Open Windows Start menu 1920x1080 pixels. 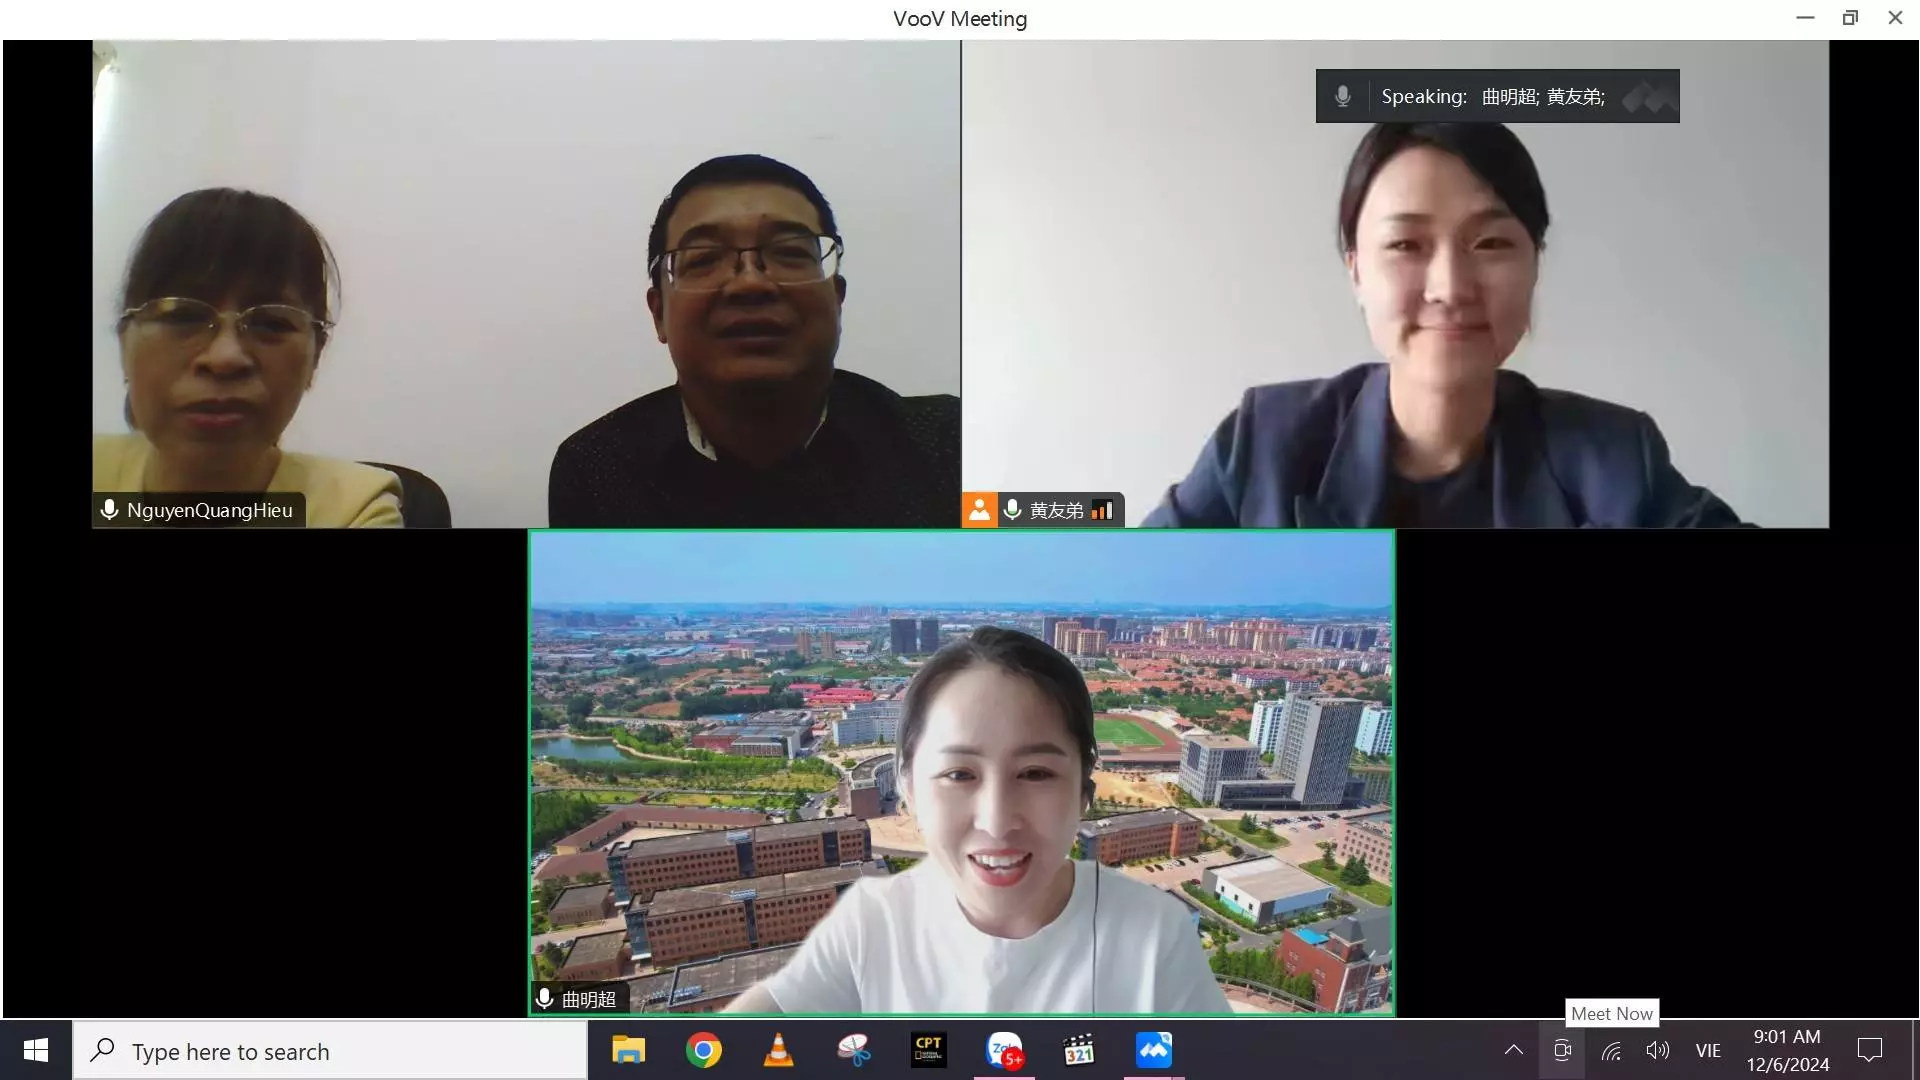point(36,1050)
